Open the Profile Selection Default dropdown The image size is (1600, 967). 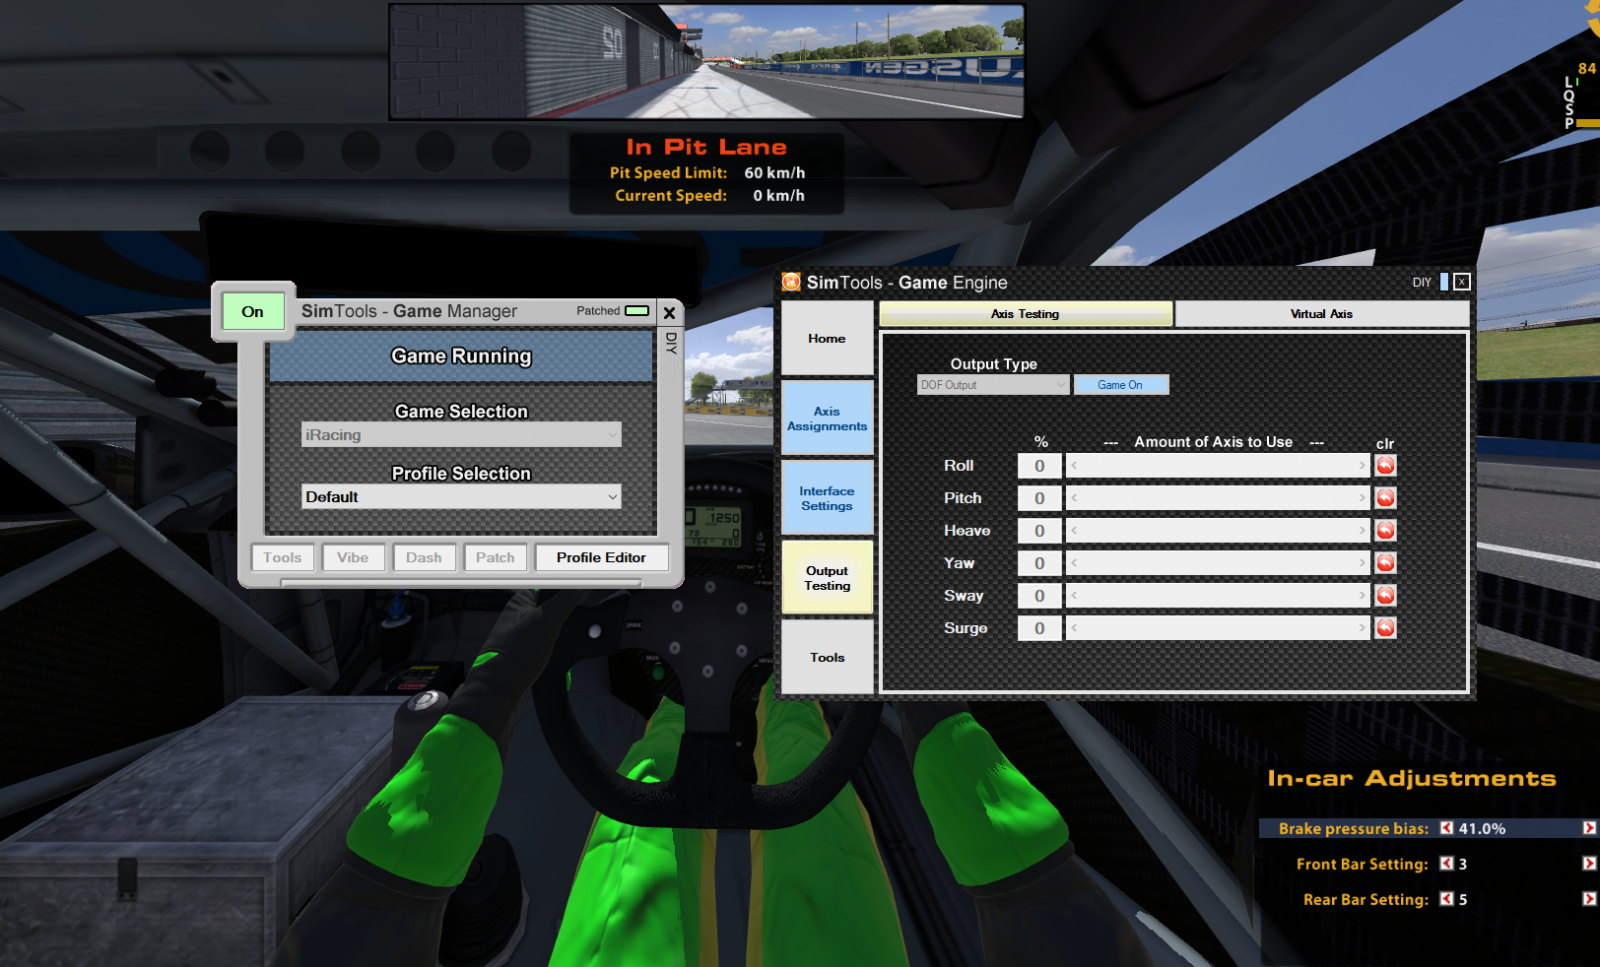click(x=461, y=497)
